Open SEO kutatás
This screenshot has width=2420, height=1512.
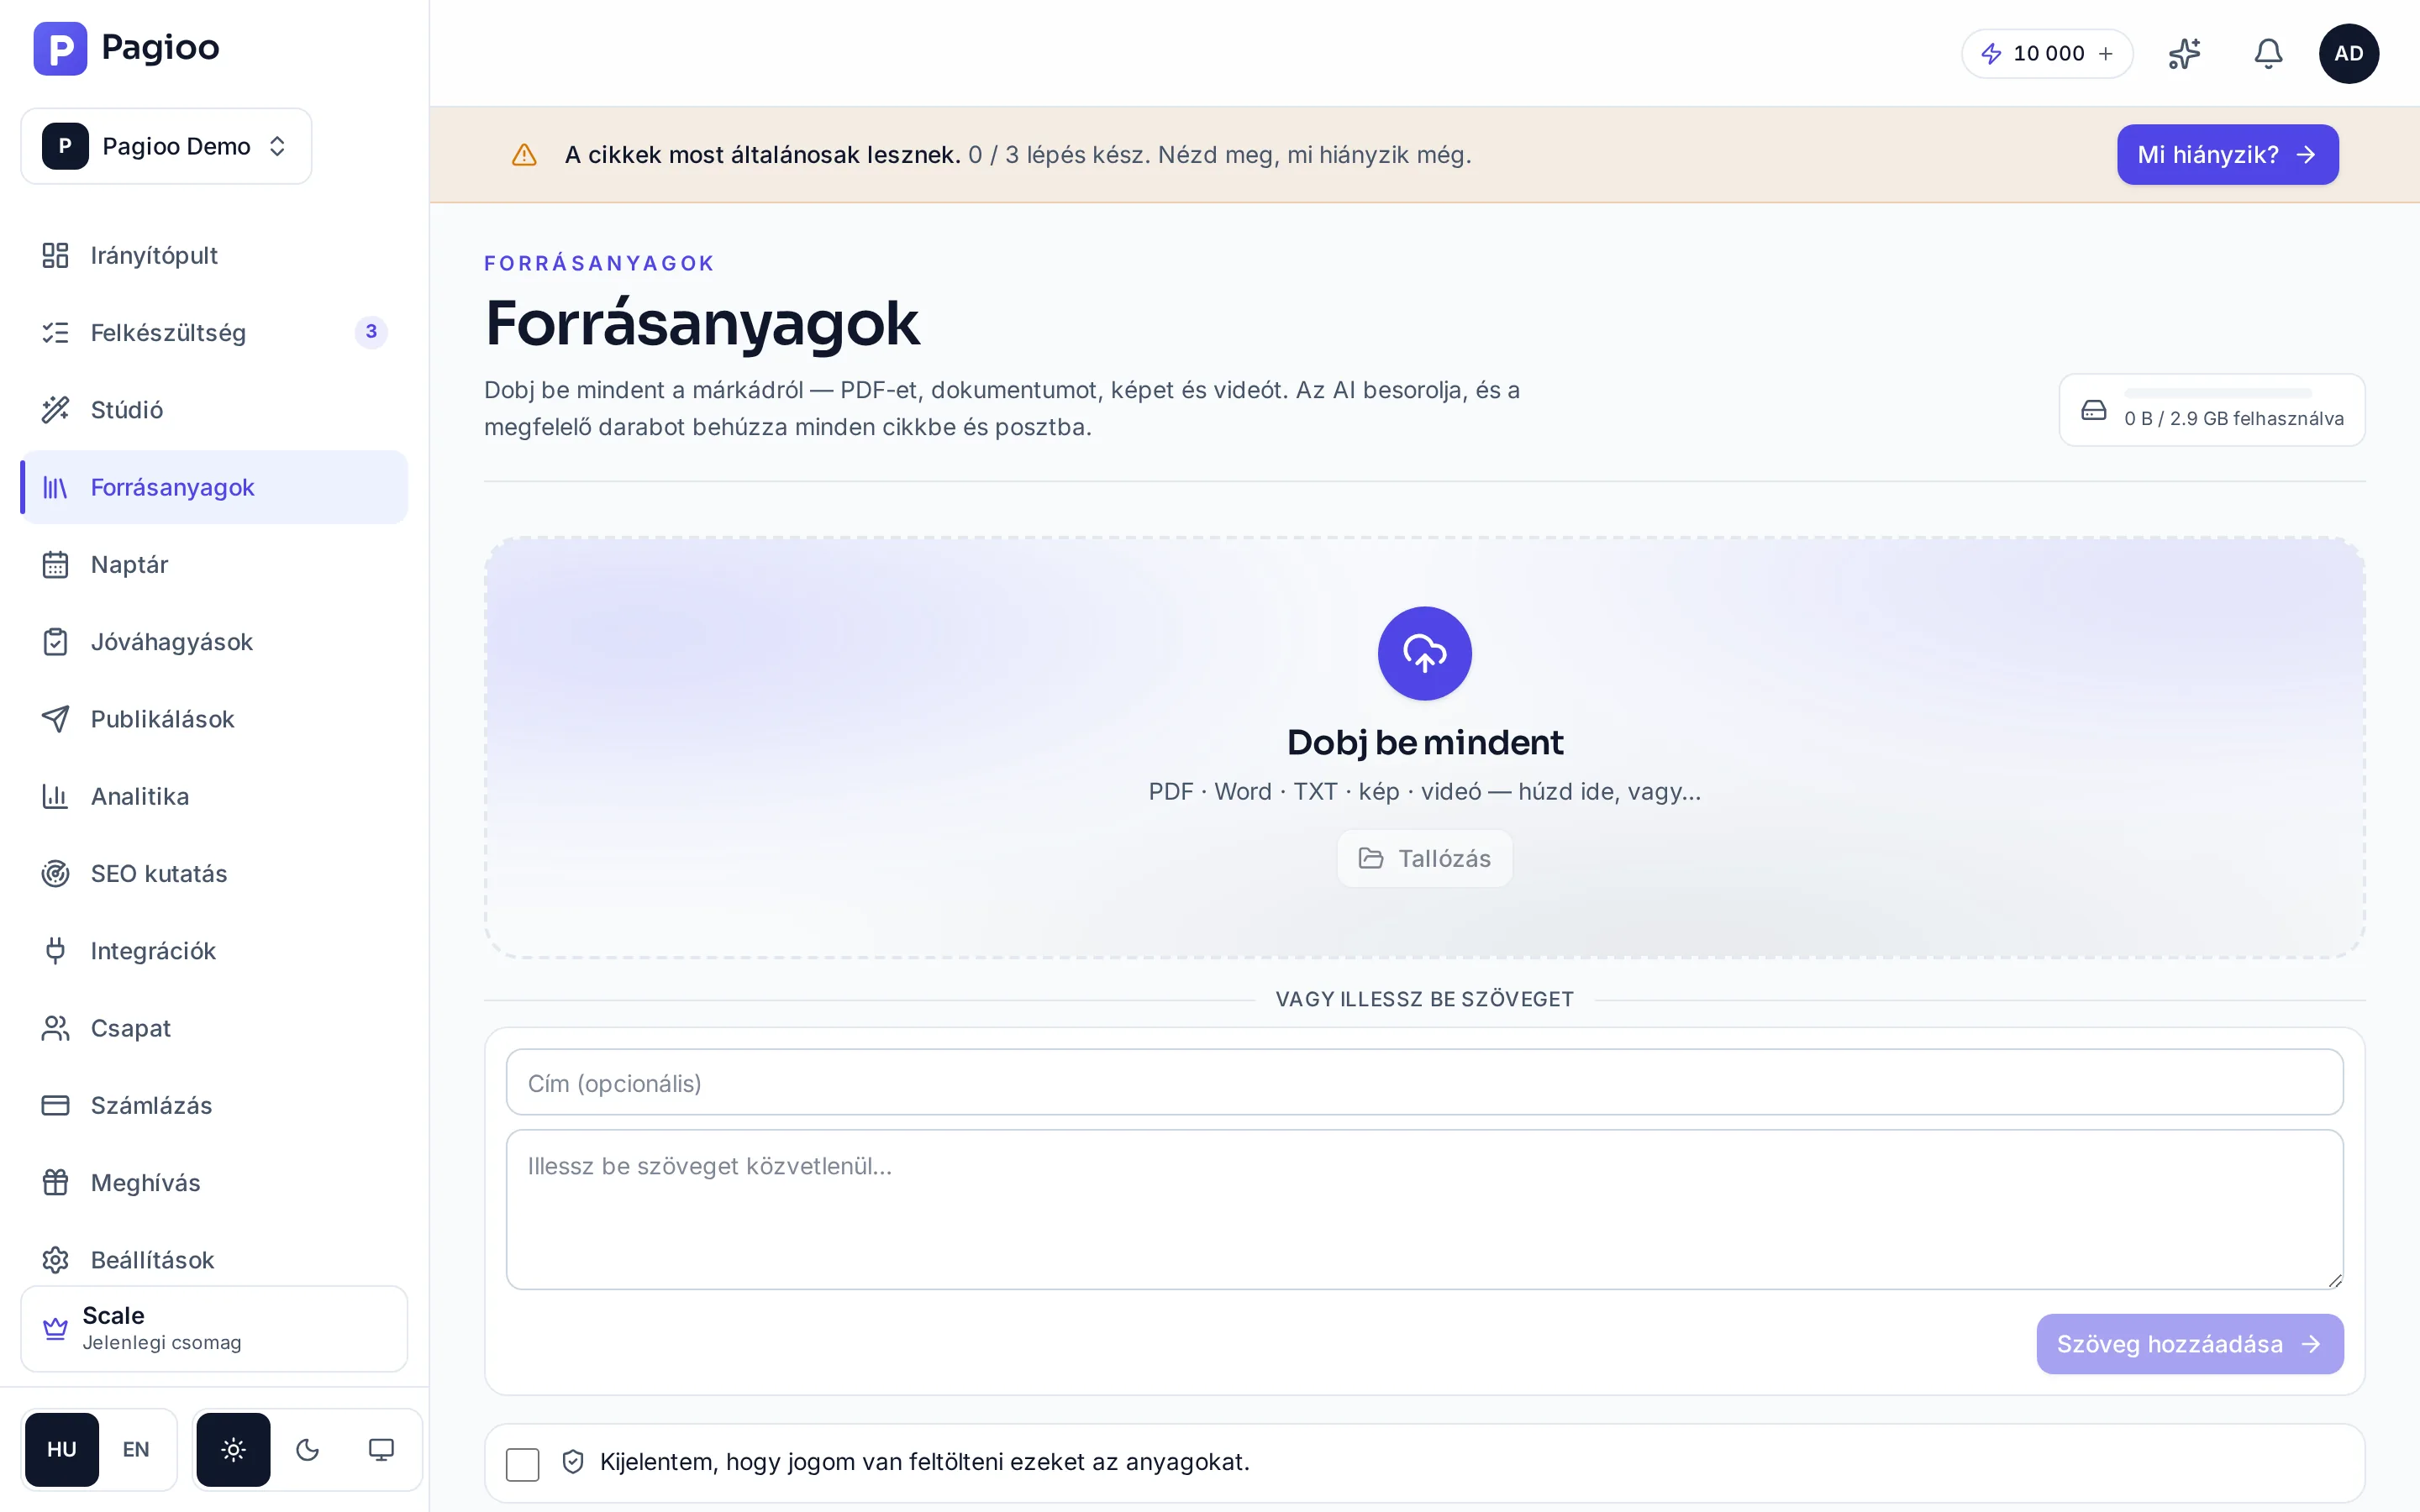pyautogui.click(x=214, y=873)
